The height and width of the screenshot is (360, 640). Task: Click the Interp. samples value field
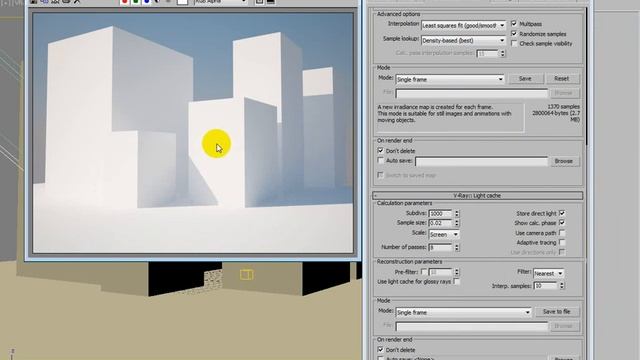tap(545, 286)
